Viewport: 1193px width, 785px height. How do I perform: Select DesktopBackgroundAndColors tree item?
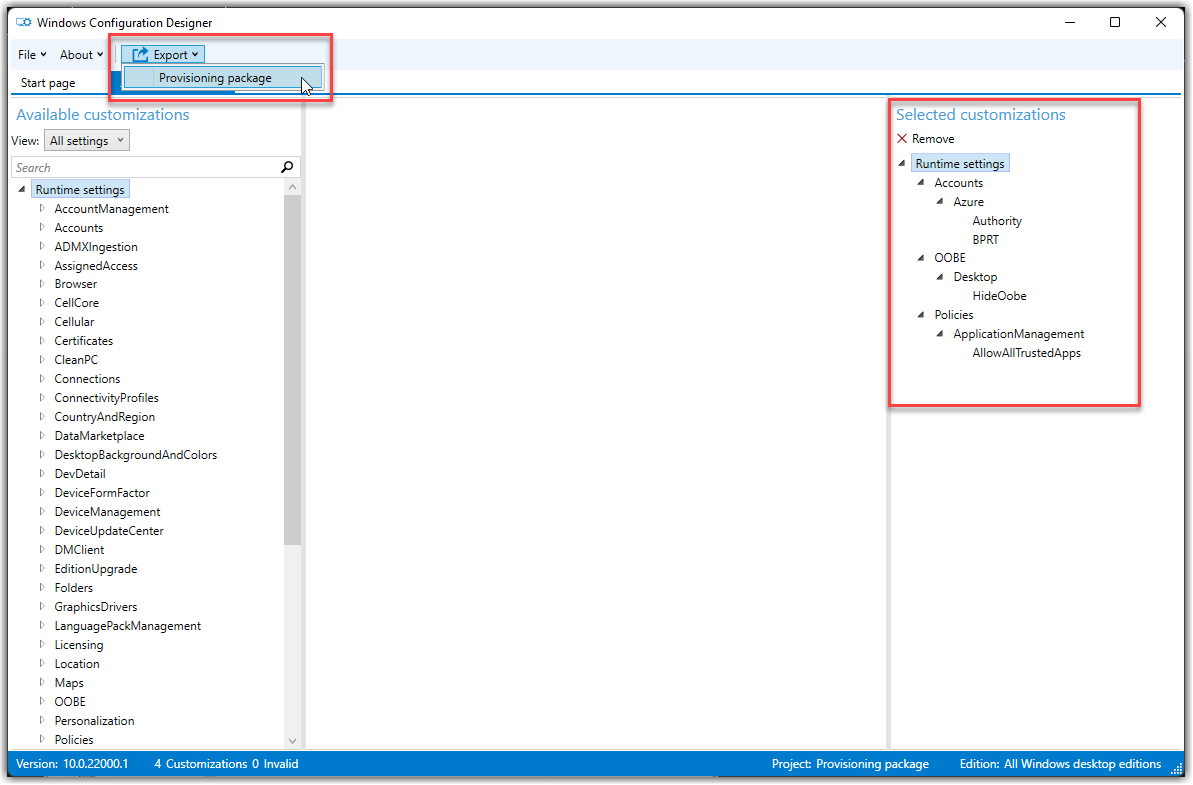tap(135, 455)
